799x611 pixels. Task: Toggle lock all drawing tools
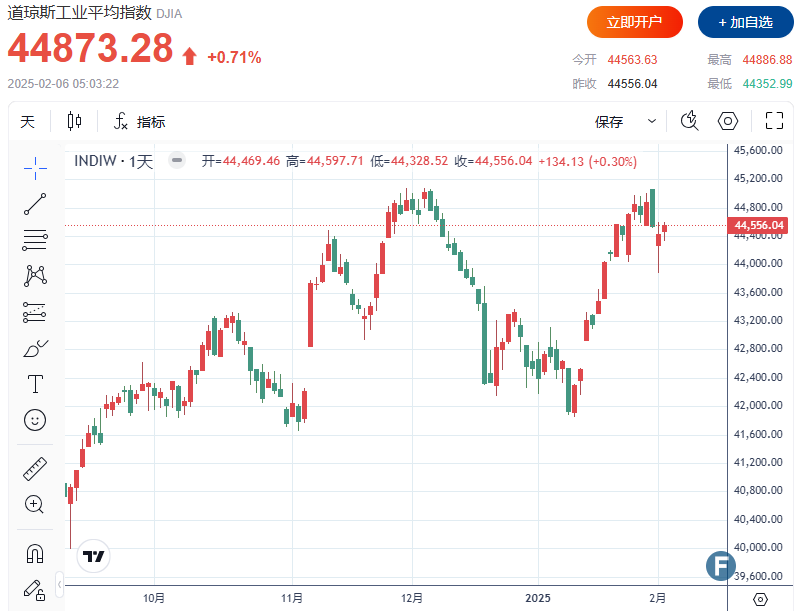click(35, 588)
